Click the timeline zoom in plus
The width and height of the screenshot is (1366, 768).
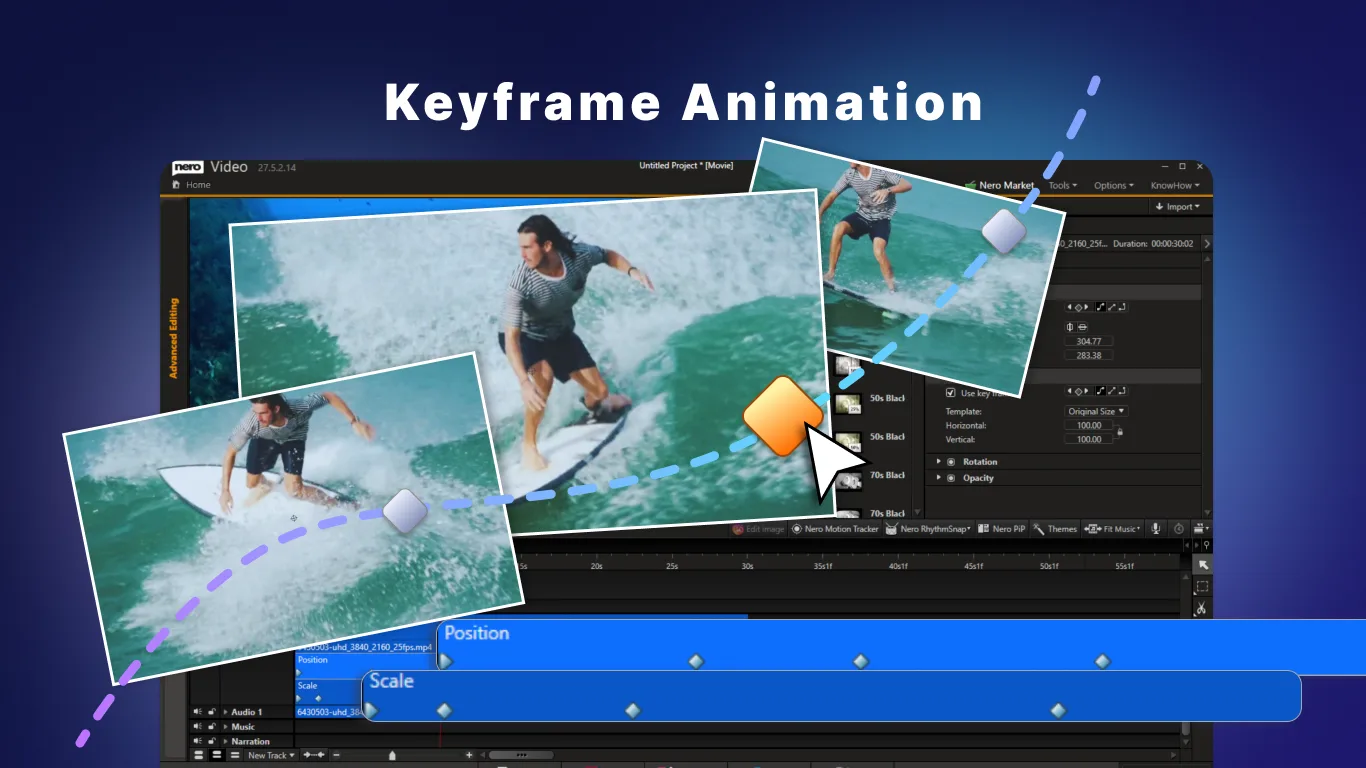[469, 755]
